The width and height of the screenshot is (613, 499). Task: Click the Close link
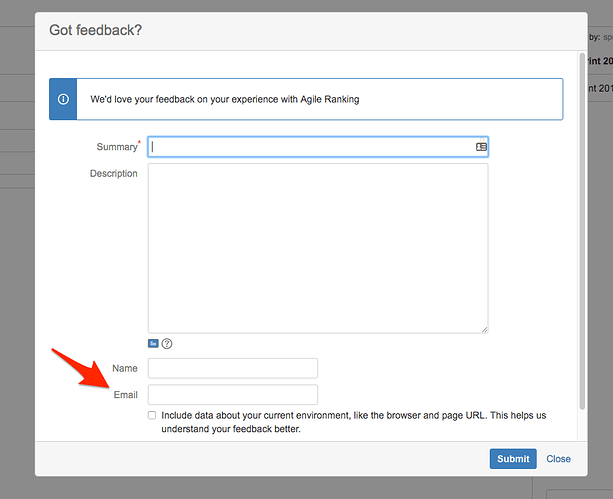[x=558, y=459]
